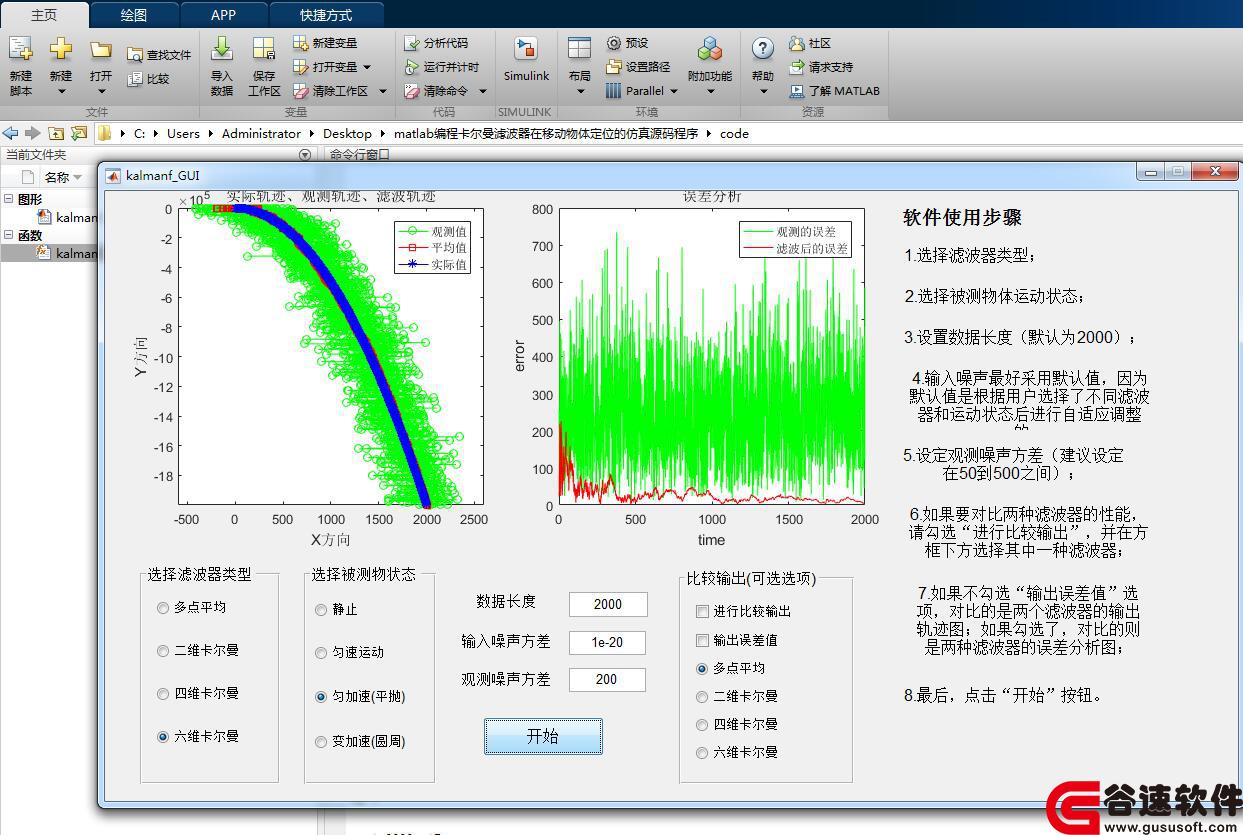The image size is (1243, 835).
Task: Click the 帮助 question mark icon
Action: click(x=763, y=49)
